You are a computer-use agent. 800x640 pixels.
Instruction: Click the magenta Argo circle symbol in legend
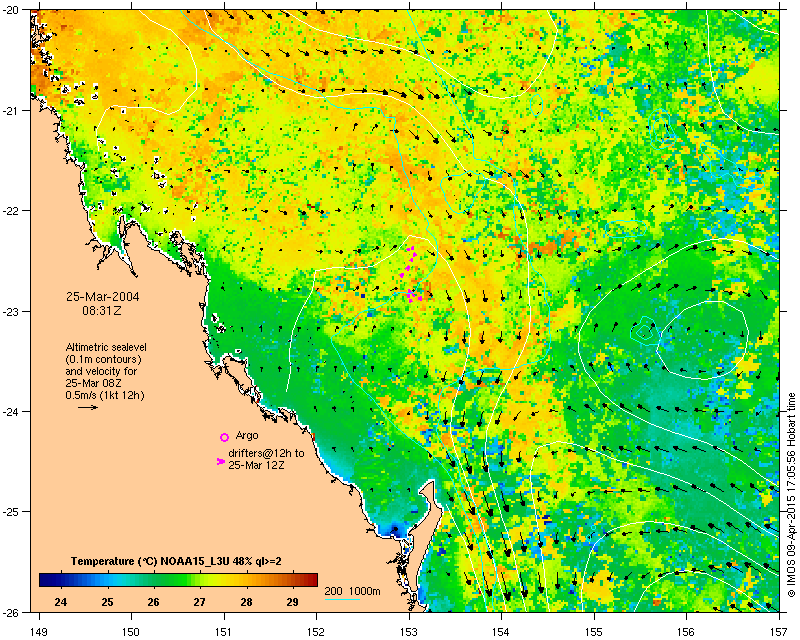coord(224,437)
